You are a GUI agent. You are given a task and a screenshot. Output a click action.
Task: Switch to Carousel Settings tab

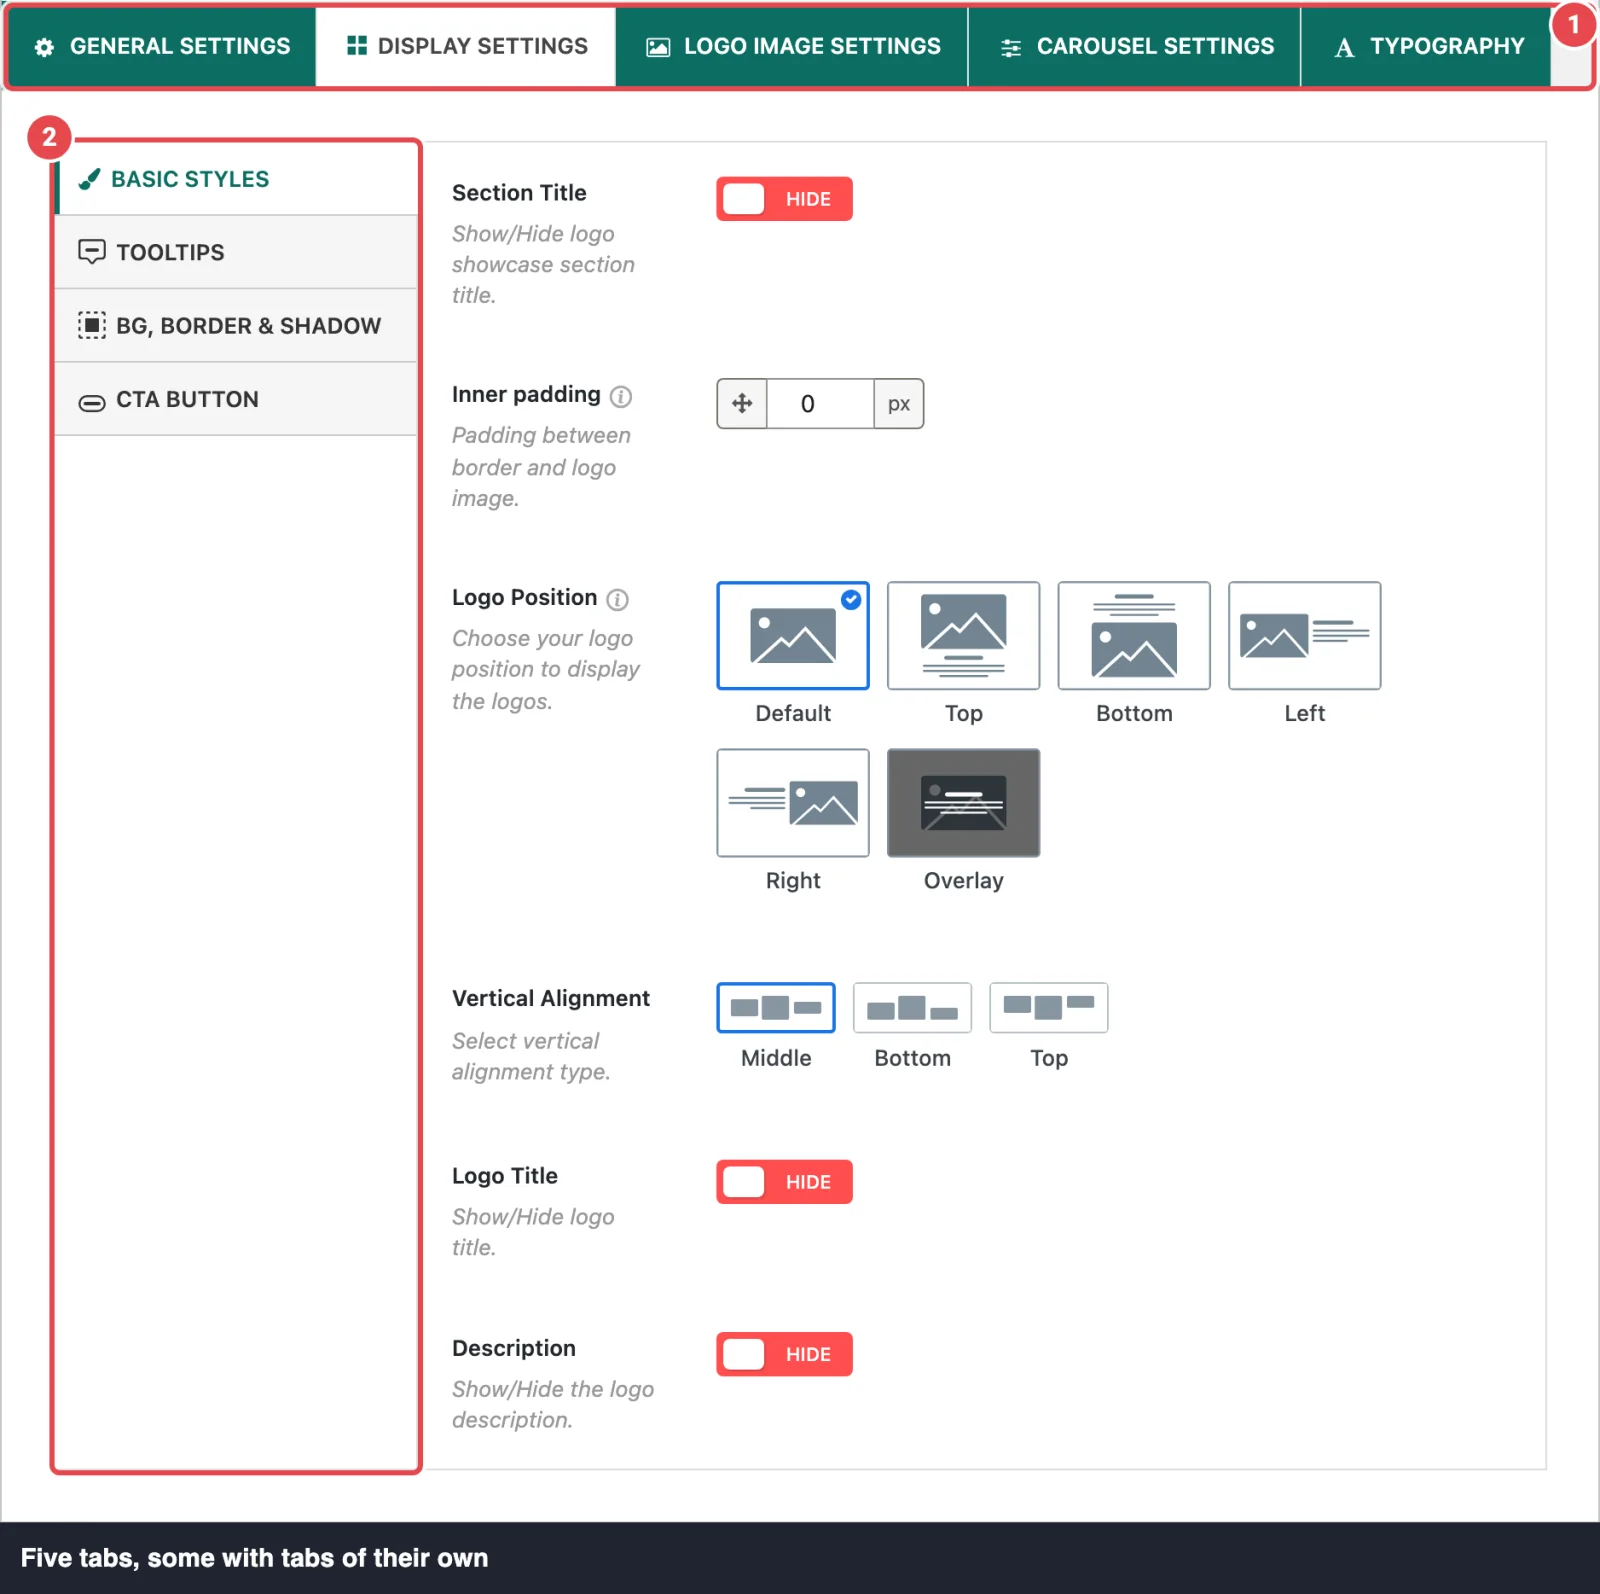coord(1135,47)
